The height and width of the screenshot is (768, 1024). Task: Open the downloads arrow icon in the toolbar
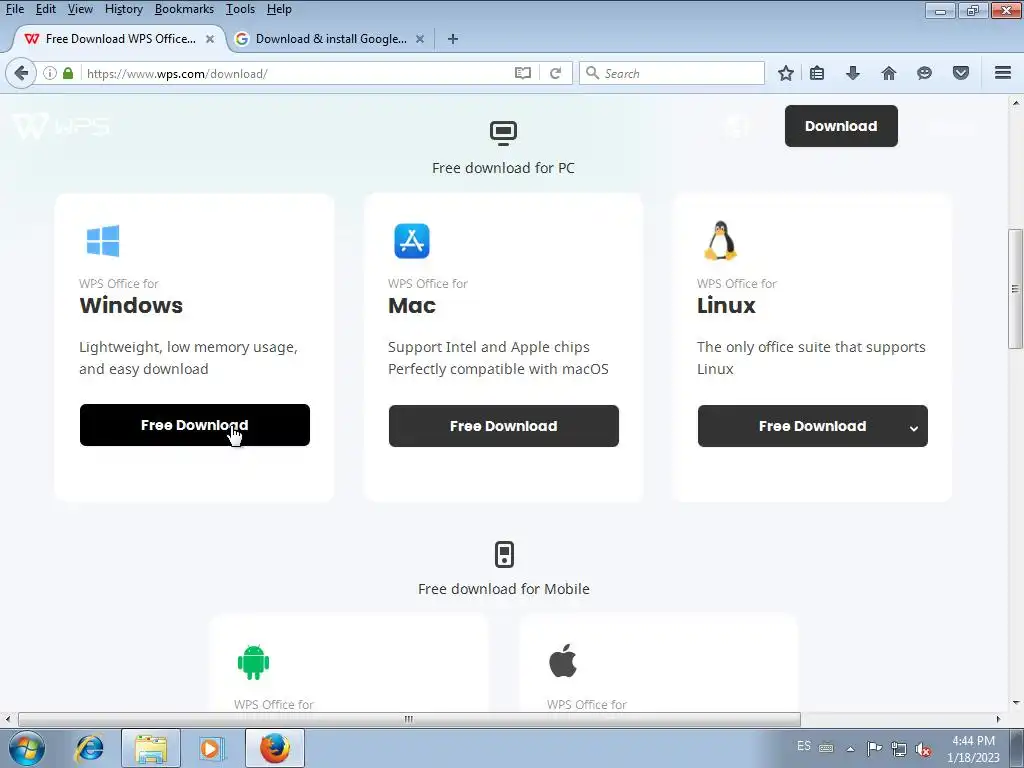click(853, 73)
